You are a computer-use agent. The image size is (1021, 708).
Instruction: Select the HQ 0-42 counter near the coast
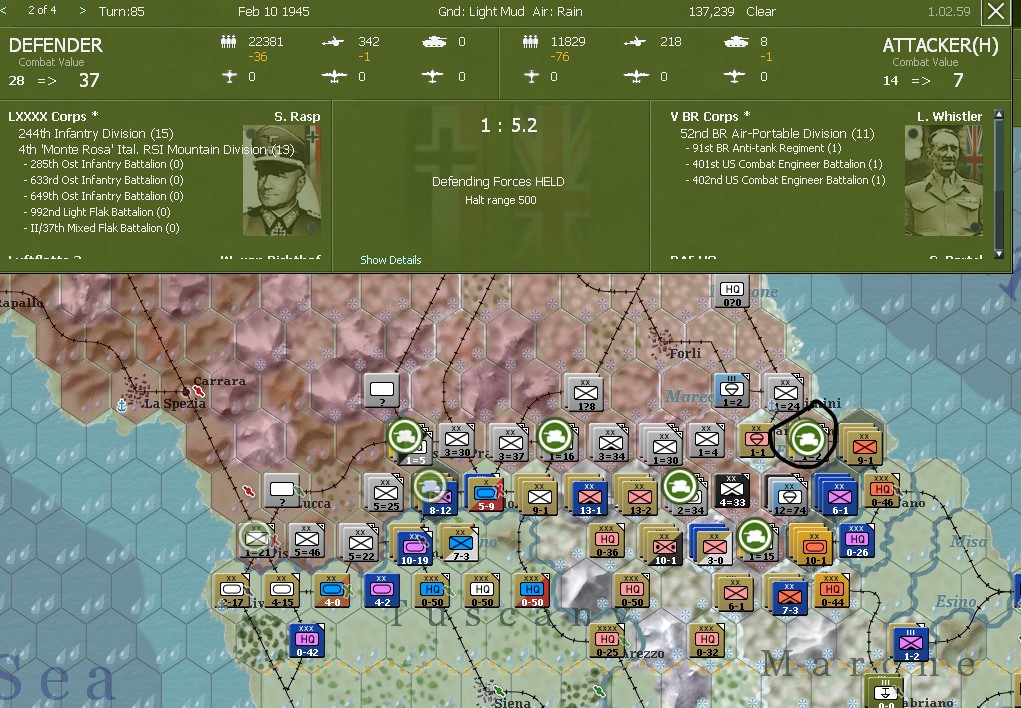[x=306, y=641]
